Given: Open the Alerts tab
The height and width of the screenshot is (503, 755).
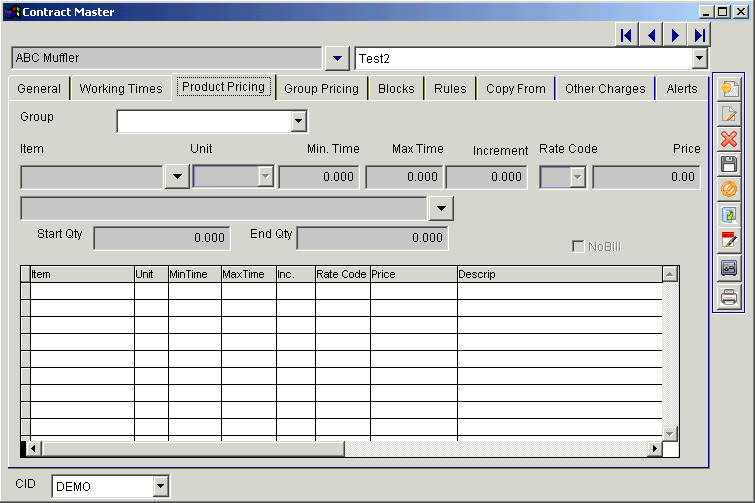Looking at the screenshot, I should point(682,88).
